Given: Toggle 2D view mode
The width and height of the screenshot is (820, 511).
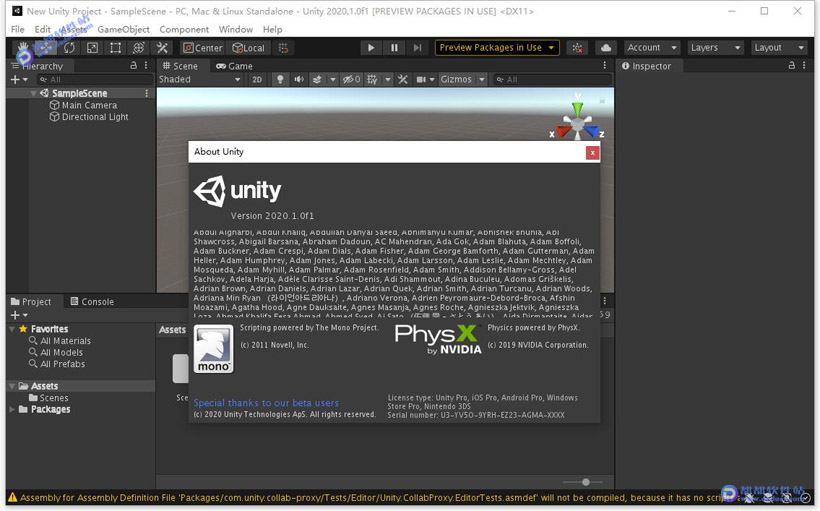Looking at the screenshot, I should (257, 80).
